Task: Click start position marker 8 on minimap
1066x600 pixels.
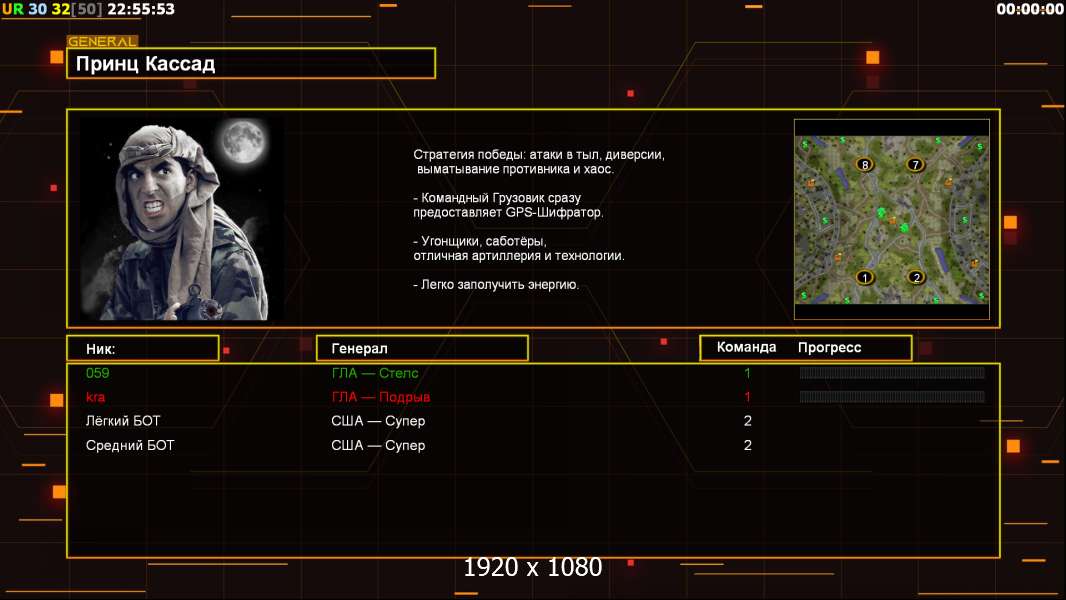Action: pyautogui.click(x=864, y=164)
